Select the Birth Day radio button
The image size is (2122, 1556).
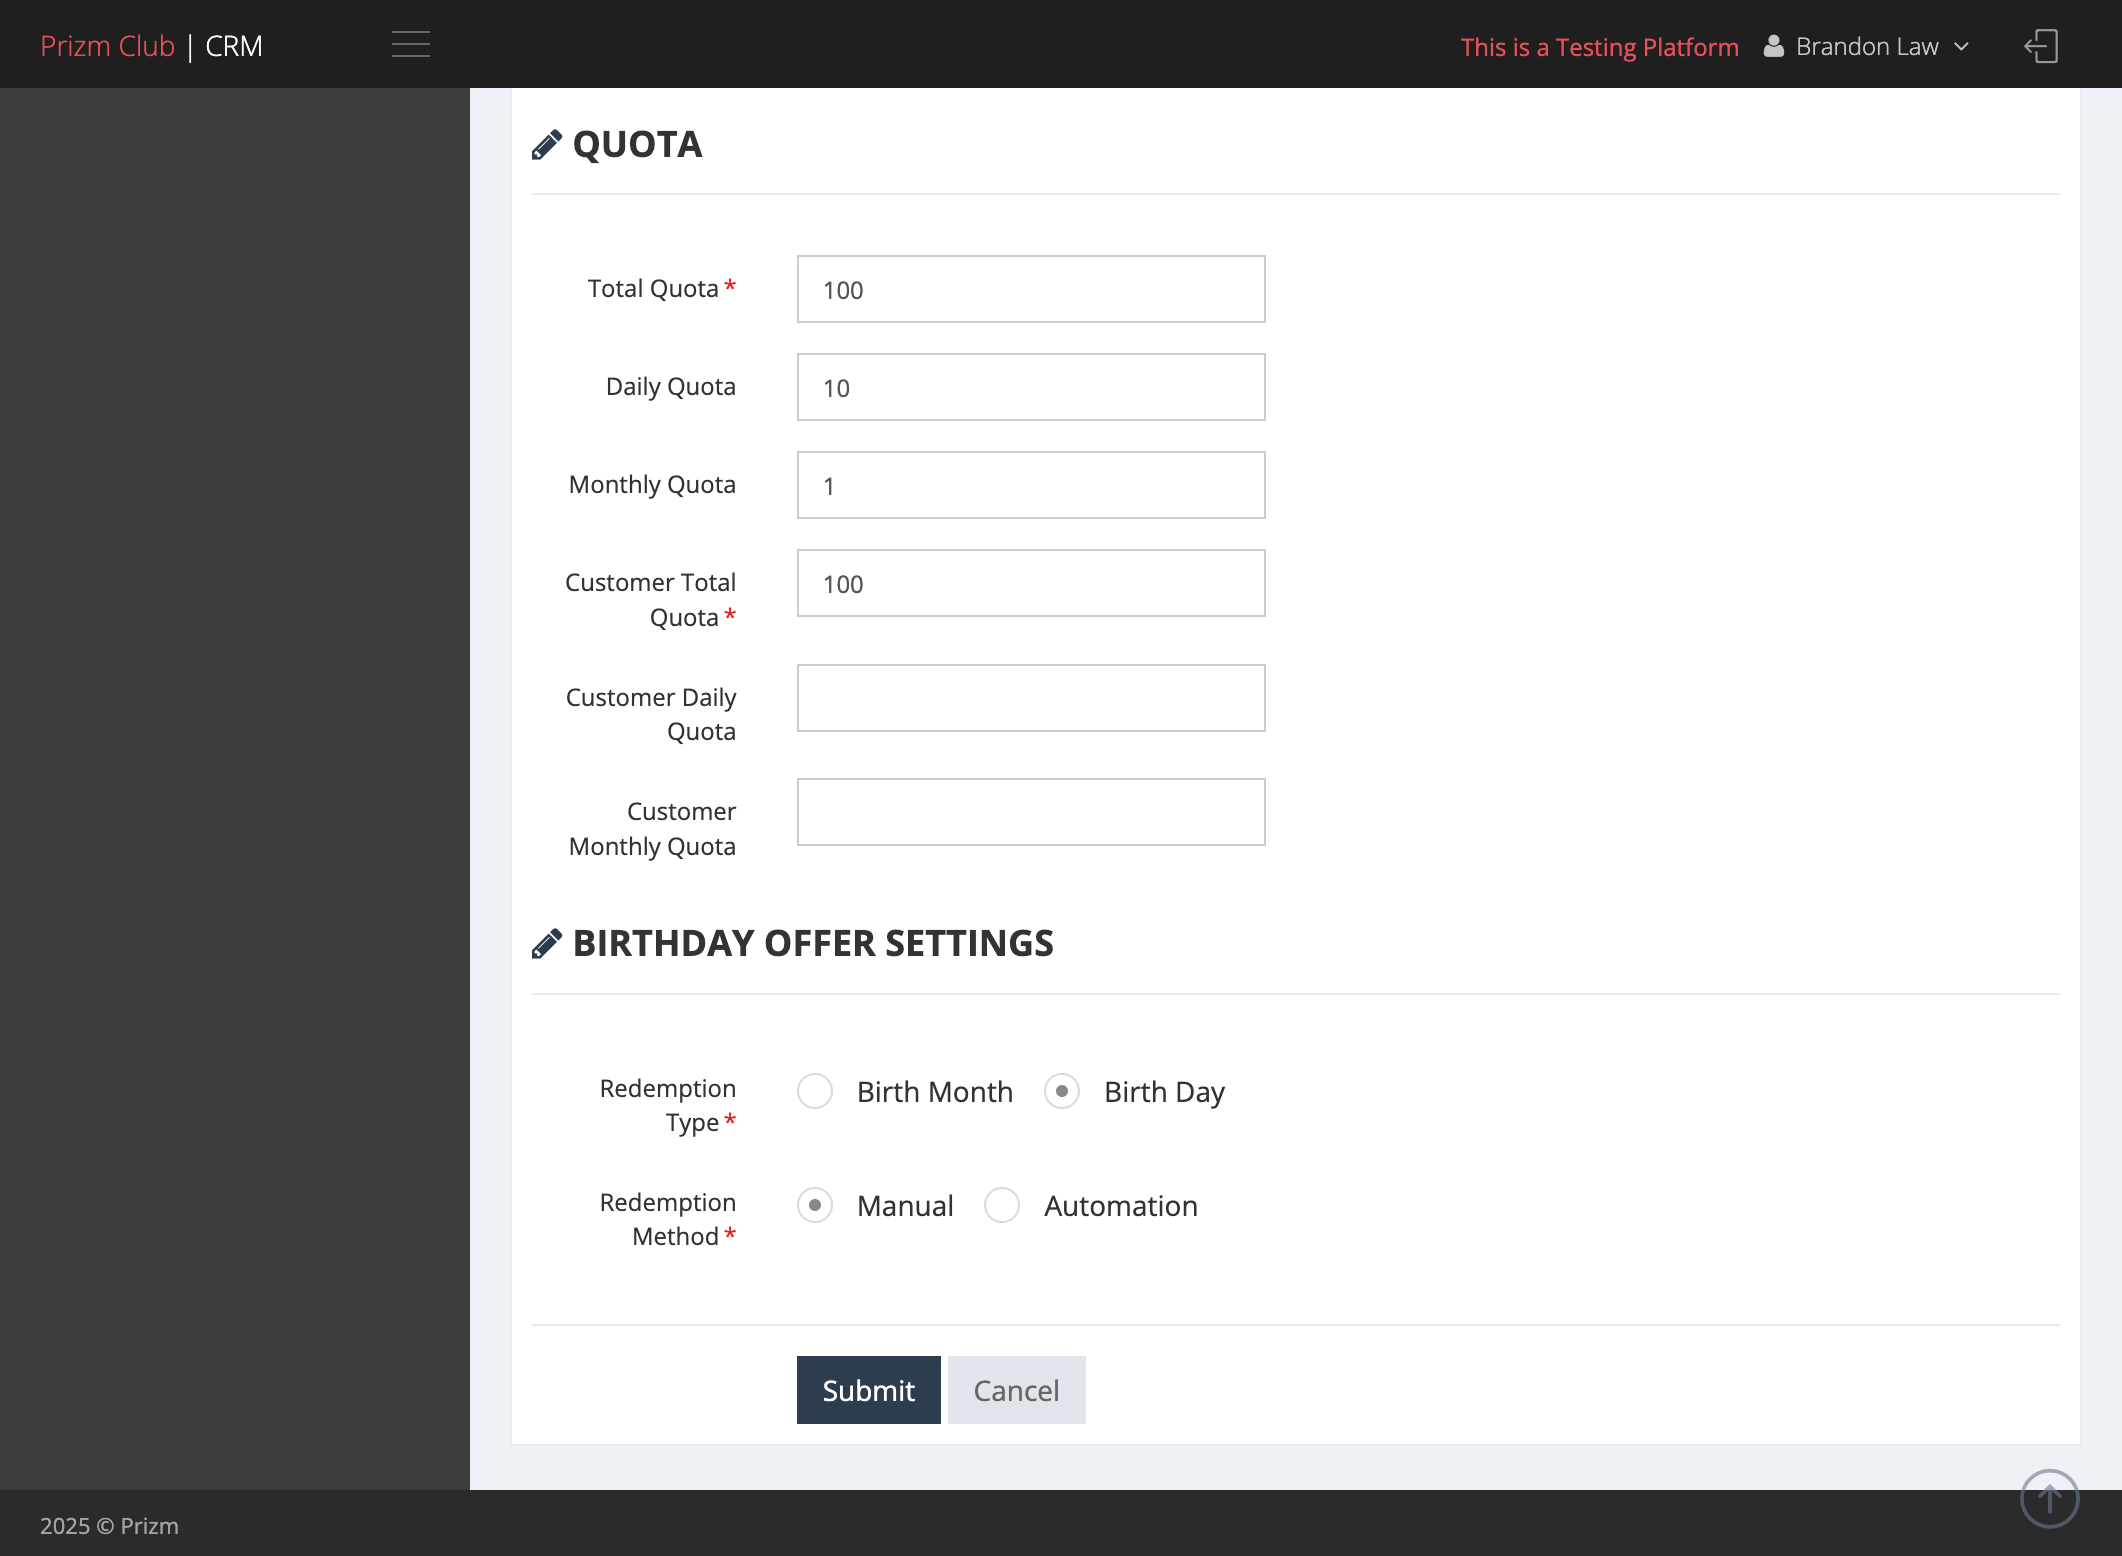pos(1062,1091)
